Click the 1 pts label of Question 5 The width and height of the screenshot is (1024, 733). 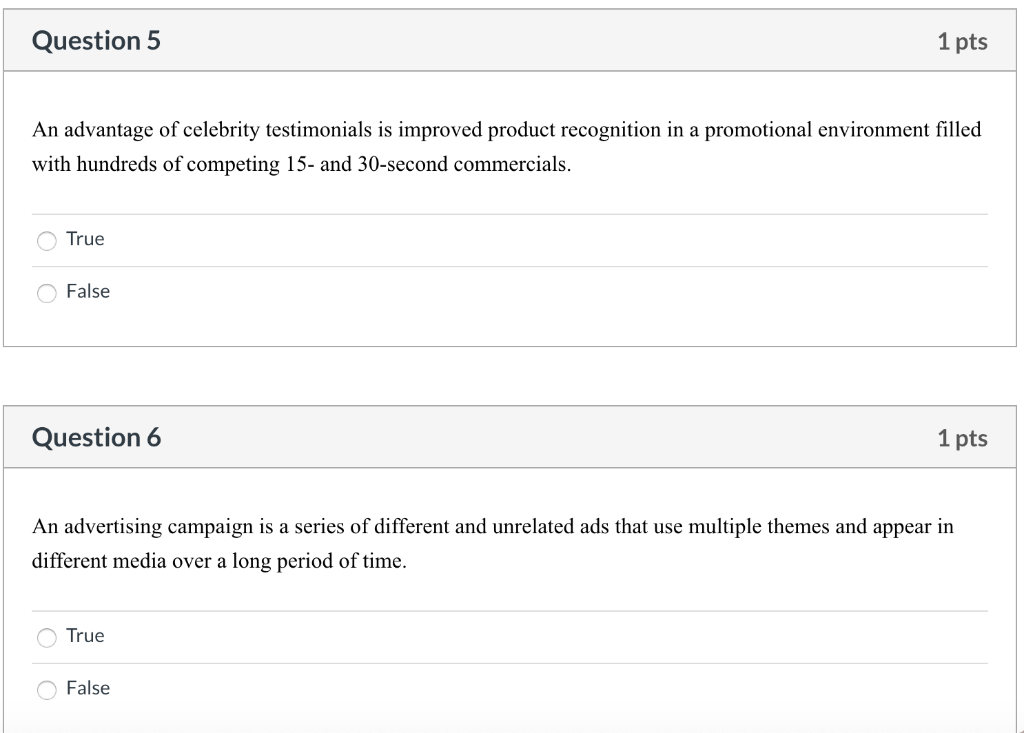(x=962, y=42)
